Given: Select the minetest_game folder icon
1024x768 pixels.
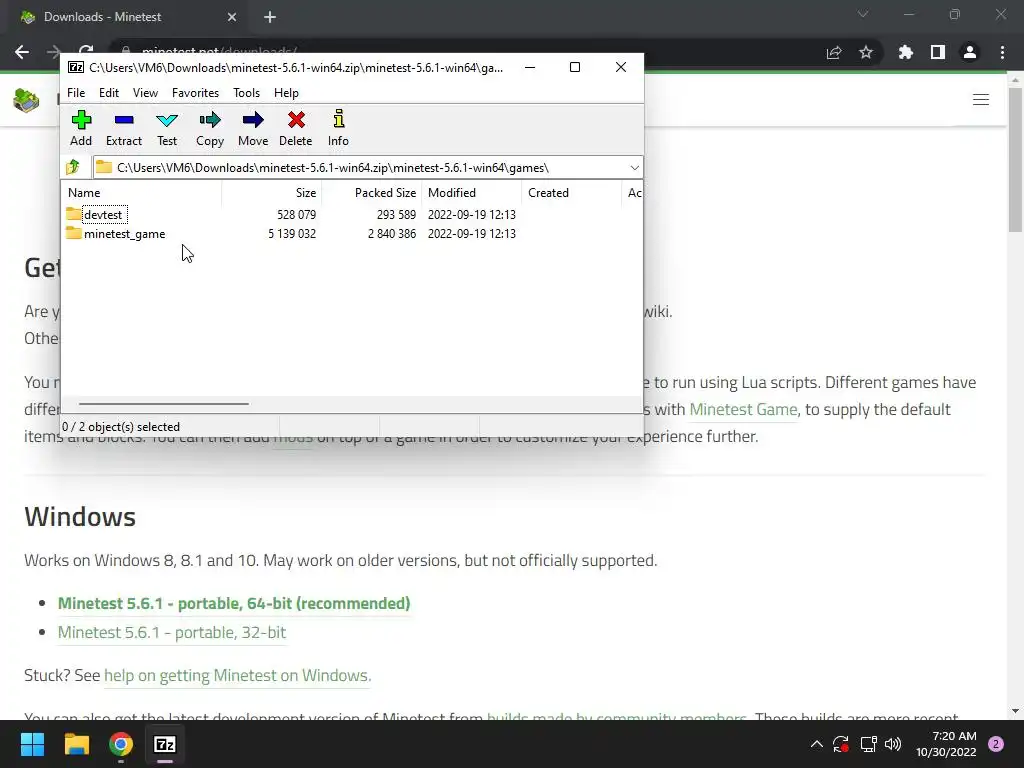Looking at the screenshot, I should tap(73, 233).
